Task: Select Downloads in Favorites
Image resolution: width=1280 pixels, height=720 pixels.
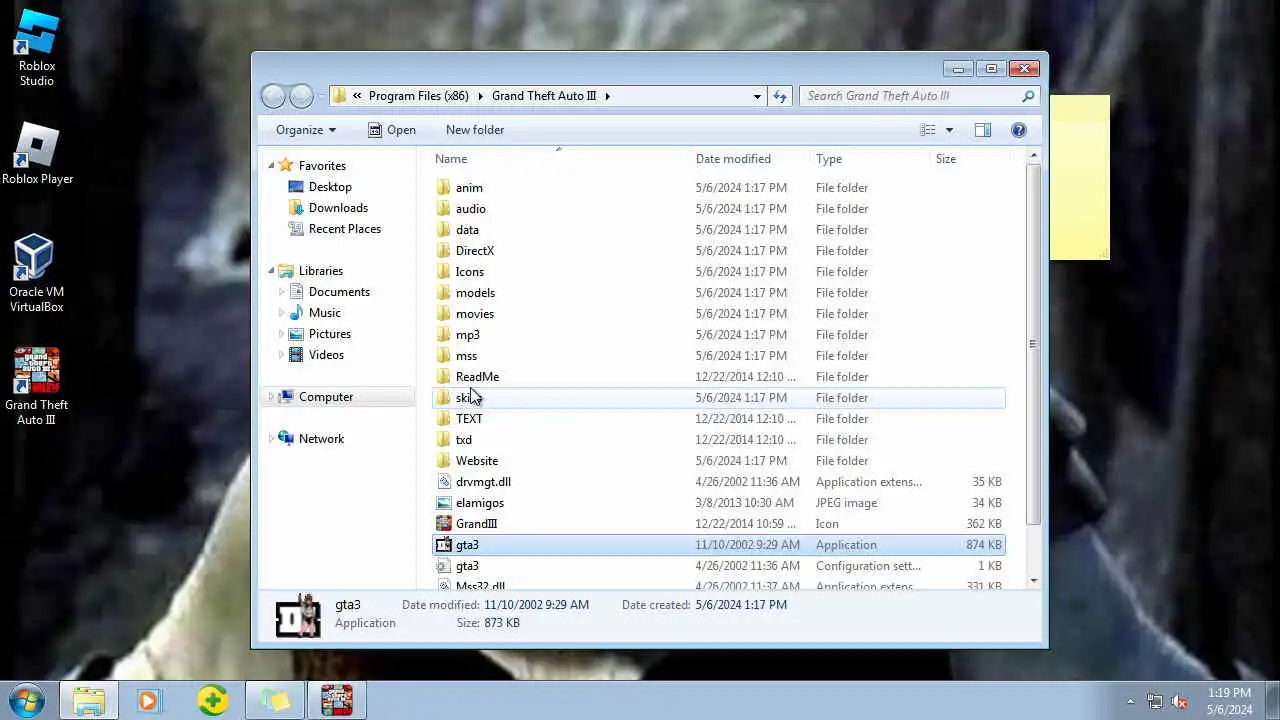Action: [338, 208]
